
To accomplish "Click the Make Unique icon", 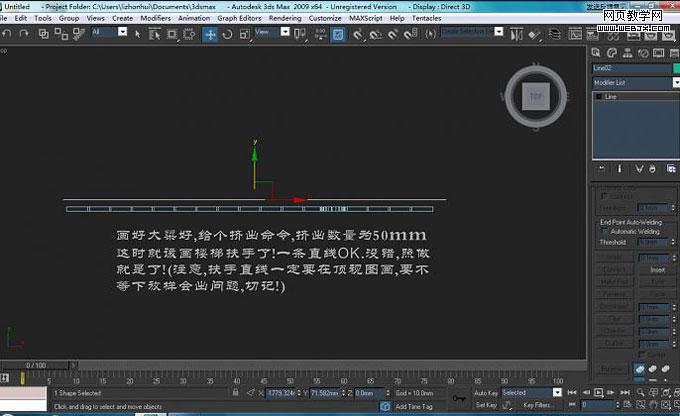I will tap(639, 169).
